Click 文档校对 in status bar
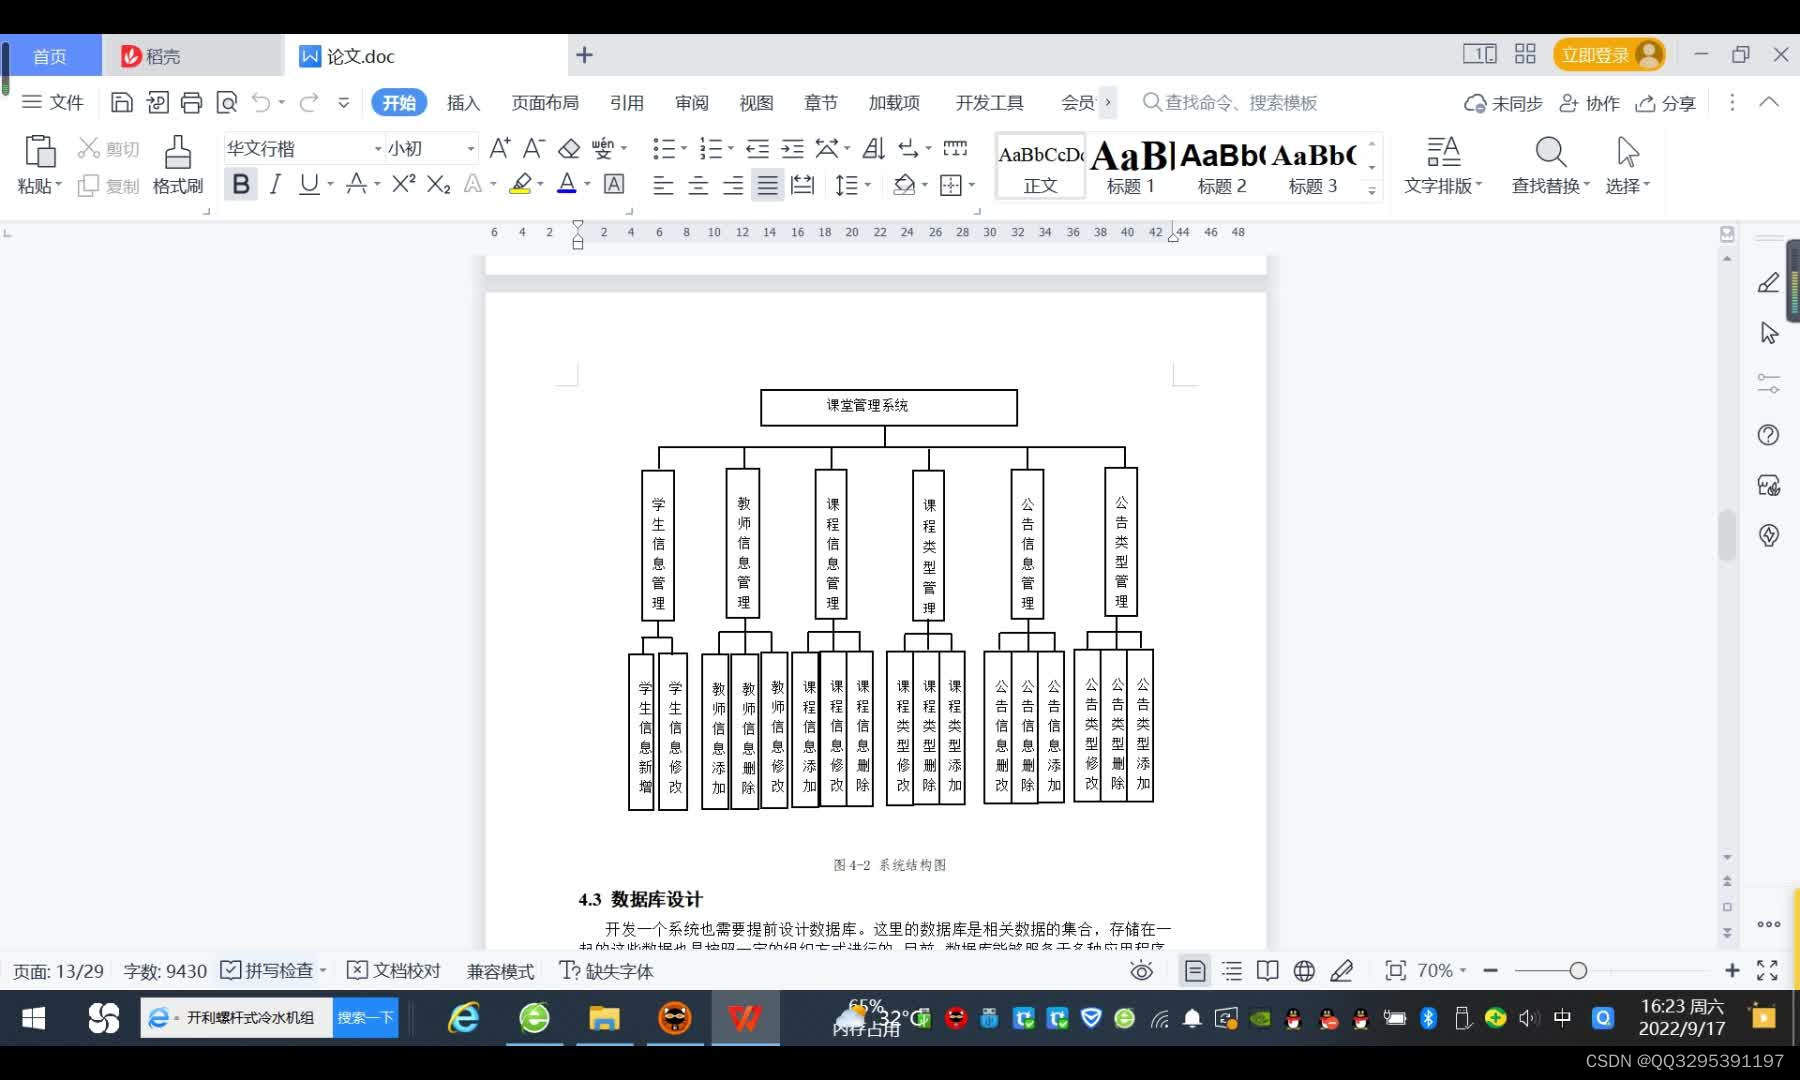 pyautogui.click(x=394, y=970)
